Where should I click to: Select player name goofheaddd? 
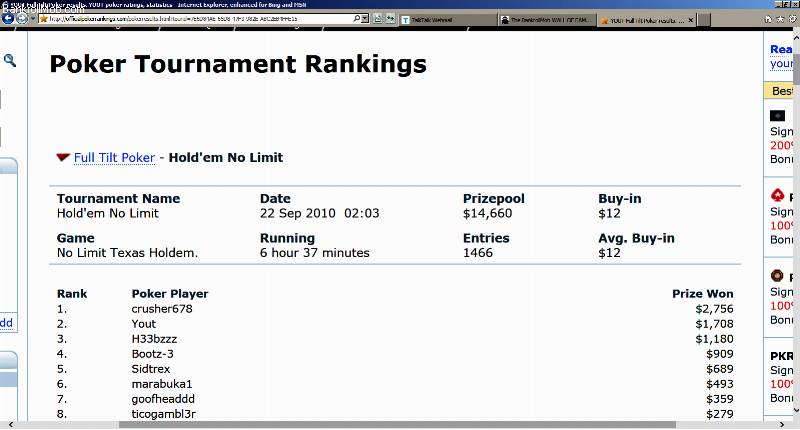click(163, 399)
